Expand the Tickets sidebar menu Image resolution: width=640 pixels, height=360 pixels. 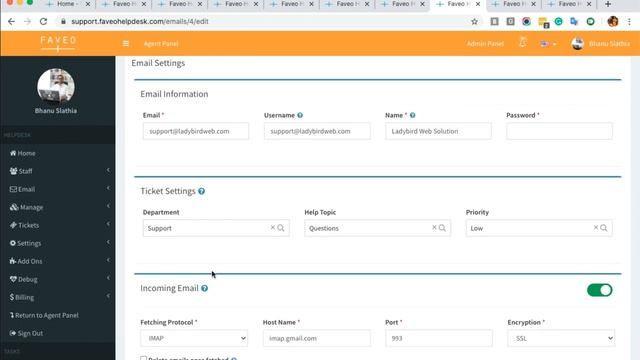tap(58, 225)
